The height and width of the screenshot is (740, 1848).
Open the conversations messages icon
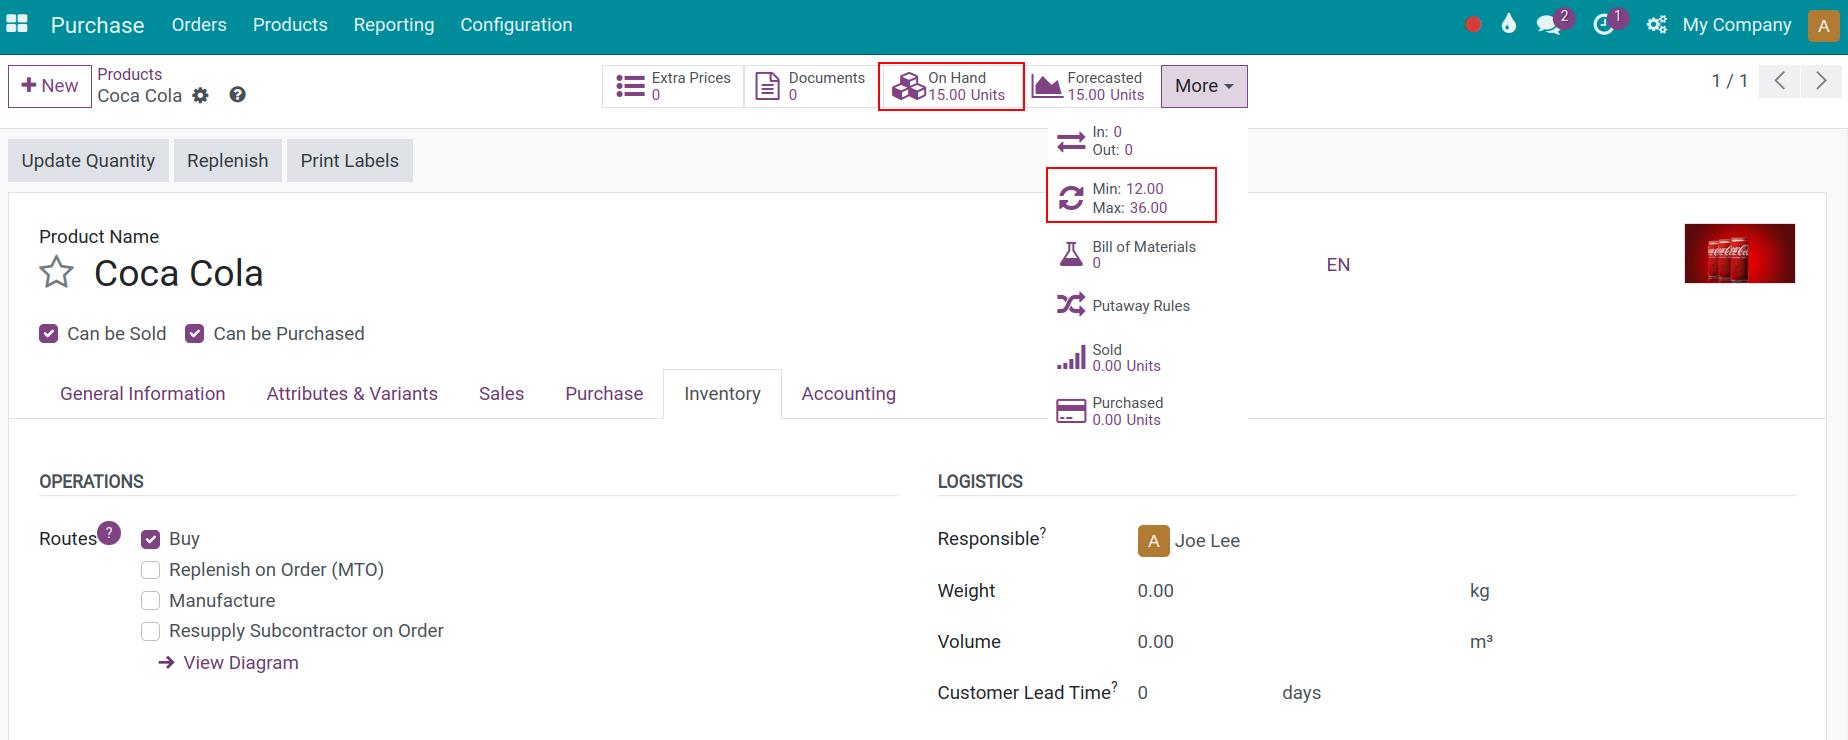pos(1549,25)
